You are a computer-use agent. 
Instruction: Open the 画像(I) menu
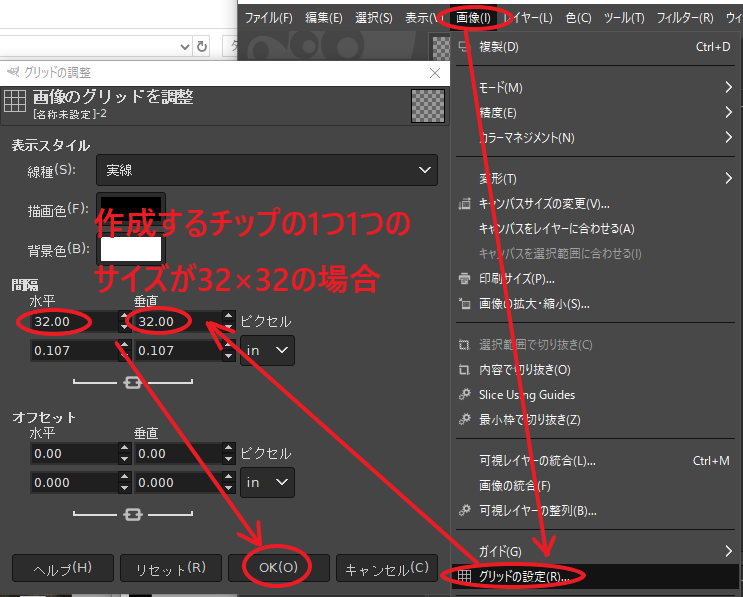click(473, 18)
